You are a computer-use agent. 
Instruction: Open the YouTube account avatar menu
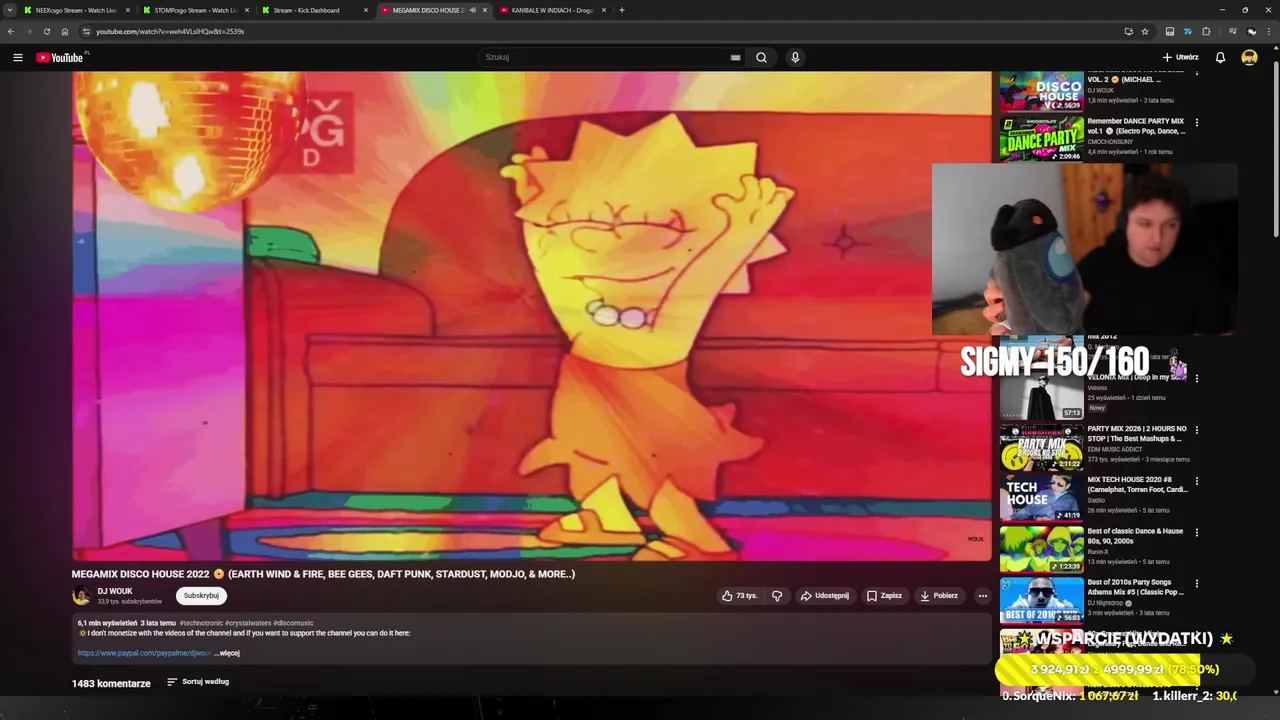click(x=1249, y=57)
